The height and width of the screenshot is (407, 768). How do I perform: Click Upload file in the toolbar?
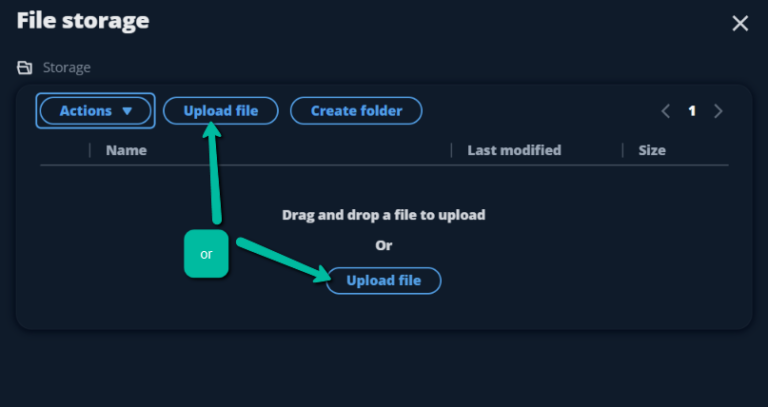click(x=221, y=111)
